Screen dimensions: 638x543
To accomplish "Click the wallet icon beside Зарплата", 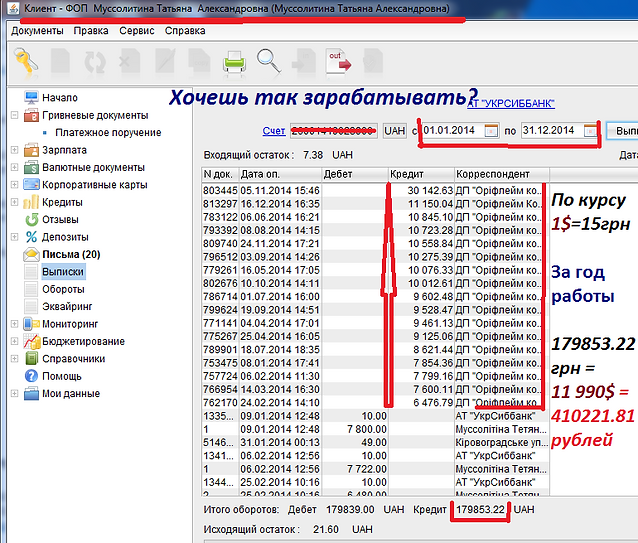I will point(31,150).
